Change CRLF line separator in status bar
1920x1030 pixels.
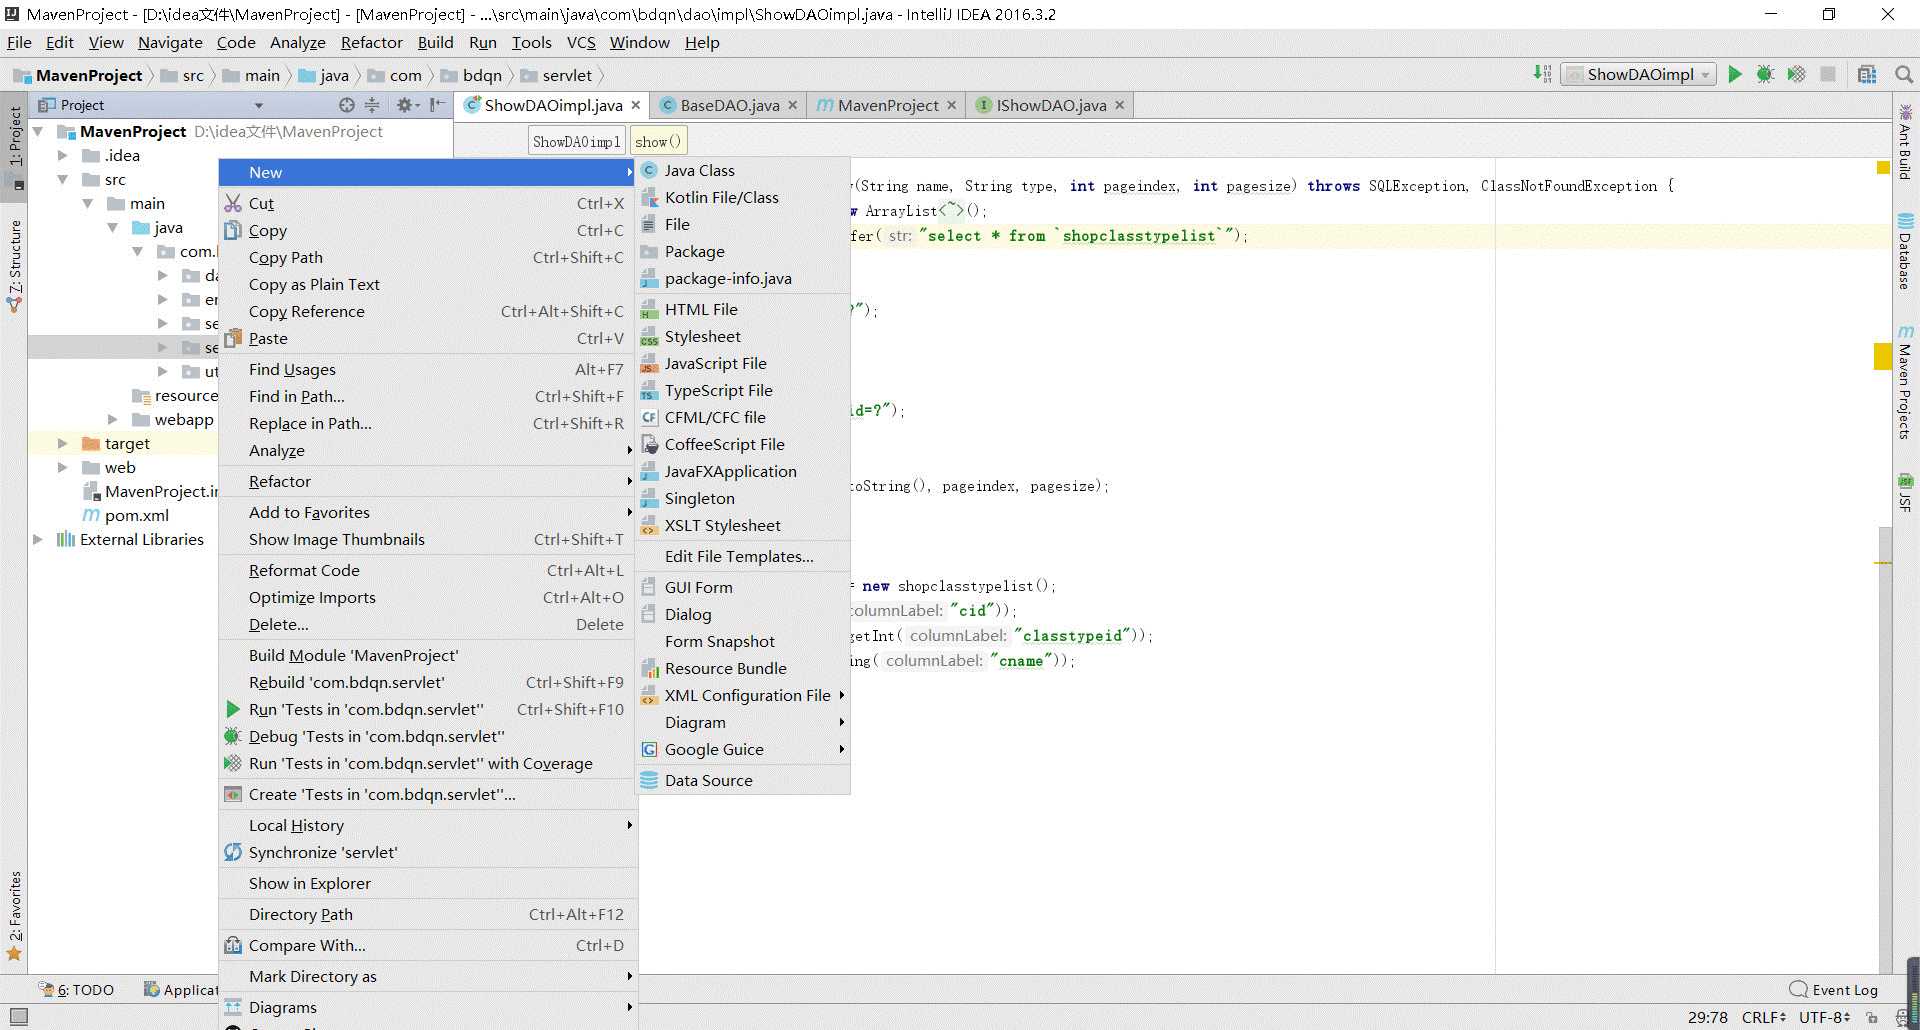click(x=1764, y=1017)
